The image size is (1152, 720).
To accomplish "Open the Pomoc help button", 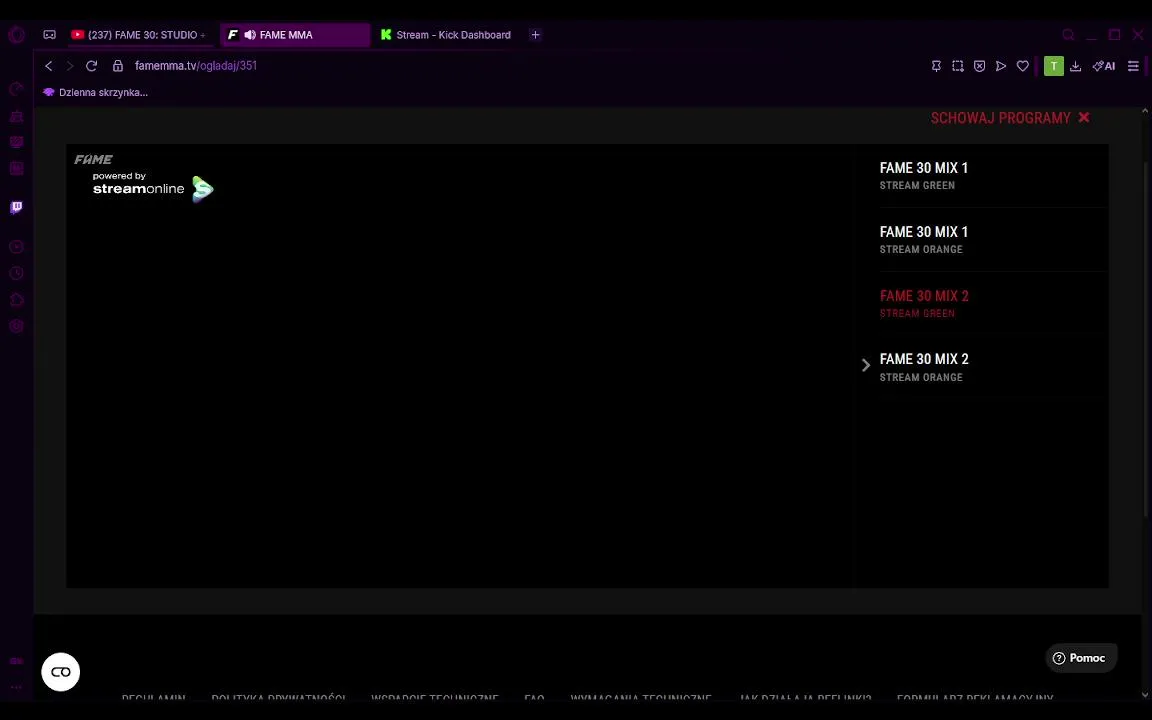I will (1081, 658).
